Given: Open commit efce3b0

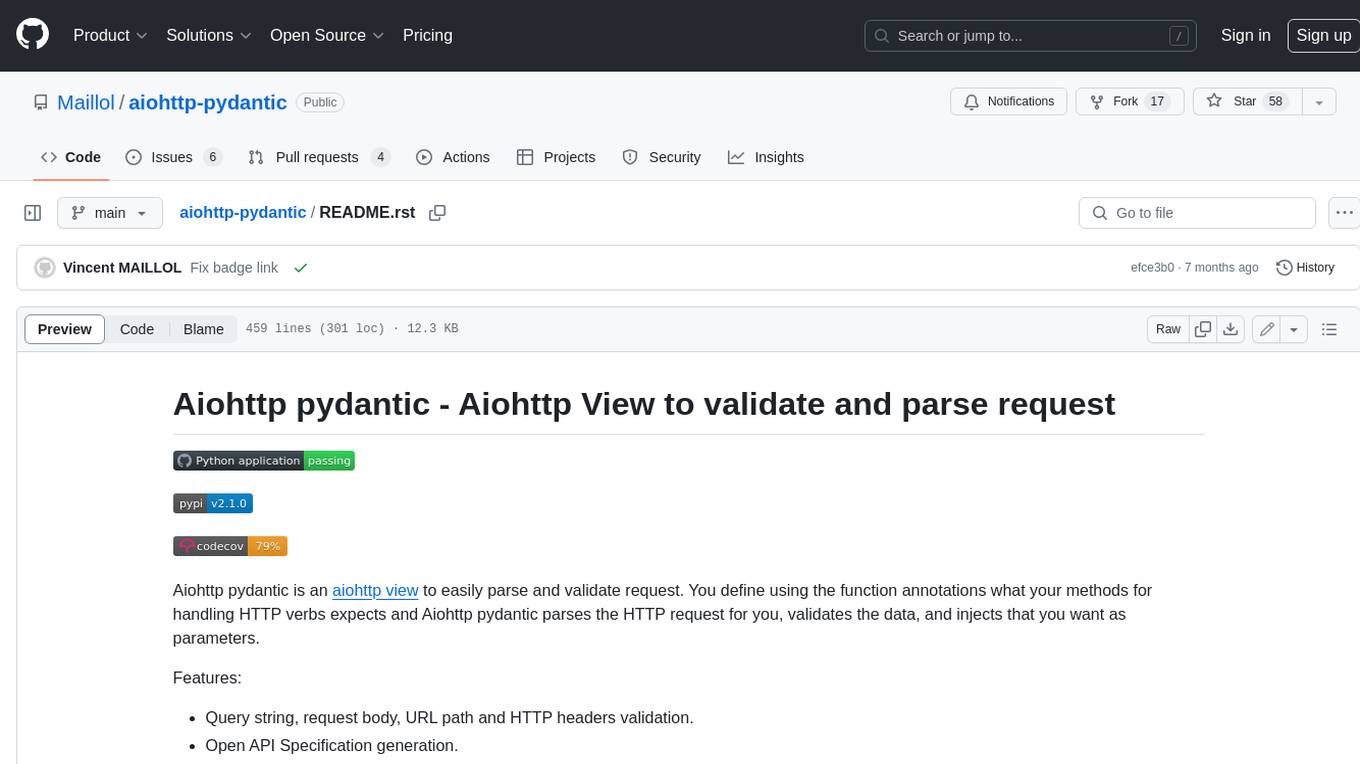Looking at the screenshot, I should click(1152, 268).
